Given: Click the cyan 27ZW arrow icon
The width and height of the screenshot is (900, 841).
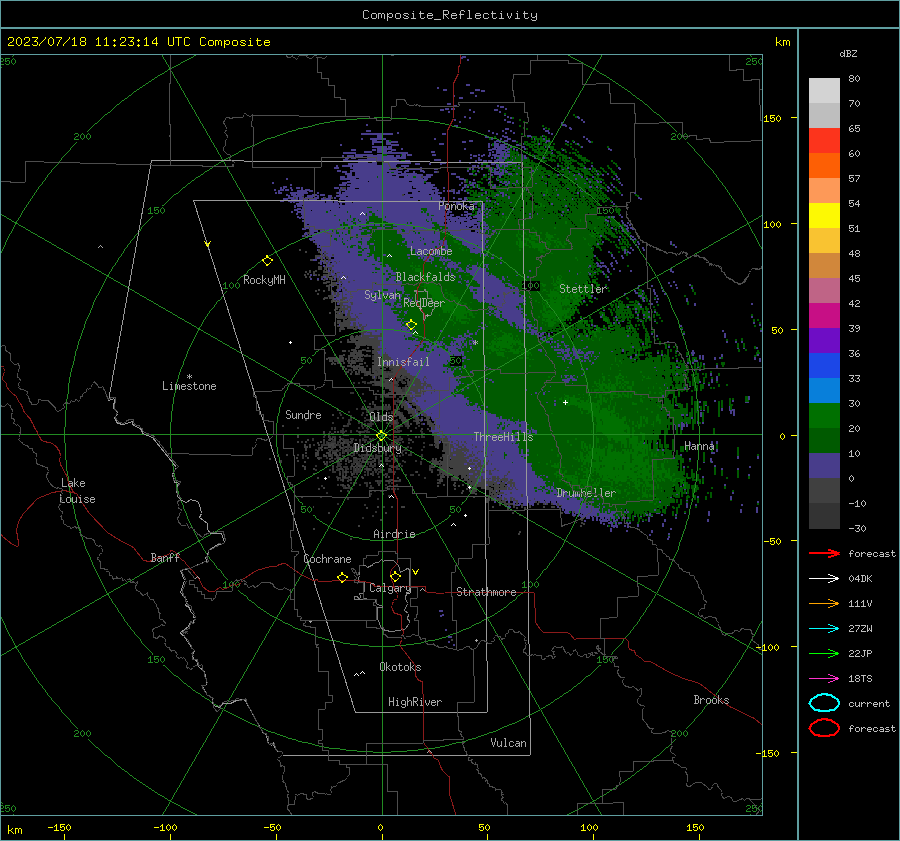Looking at the screenshot, I should click(824, 629).
